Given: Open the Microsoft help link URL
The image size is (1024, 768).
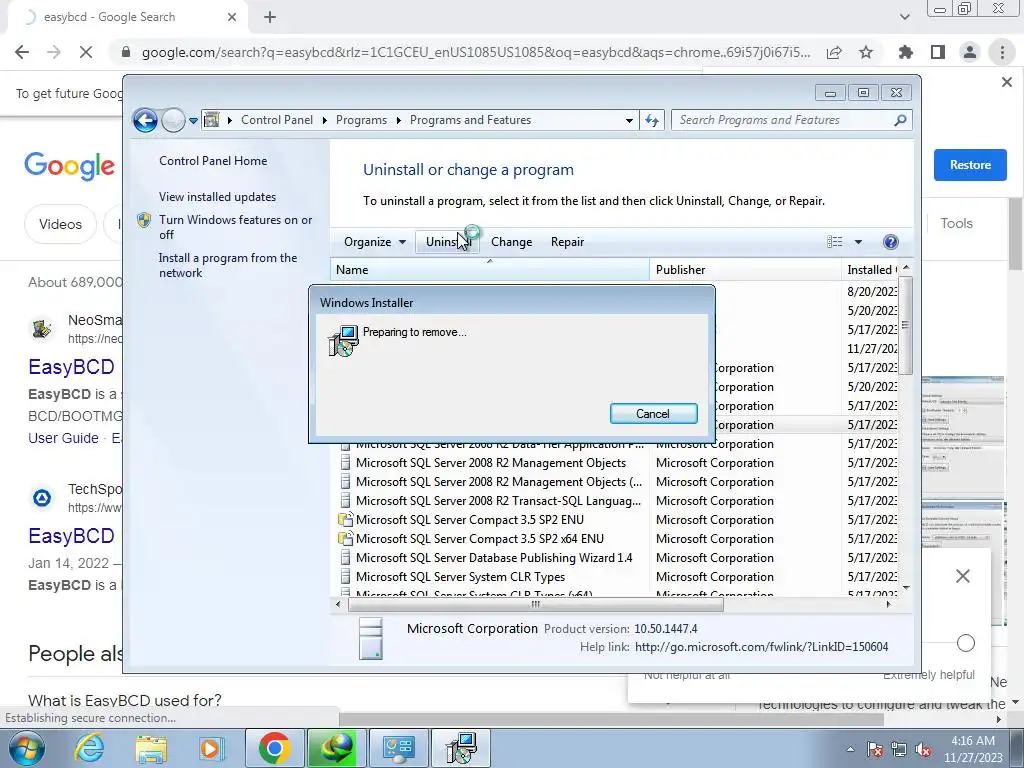Looking at the screenshot, I should pos(761,647).
